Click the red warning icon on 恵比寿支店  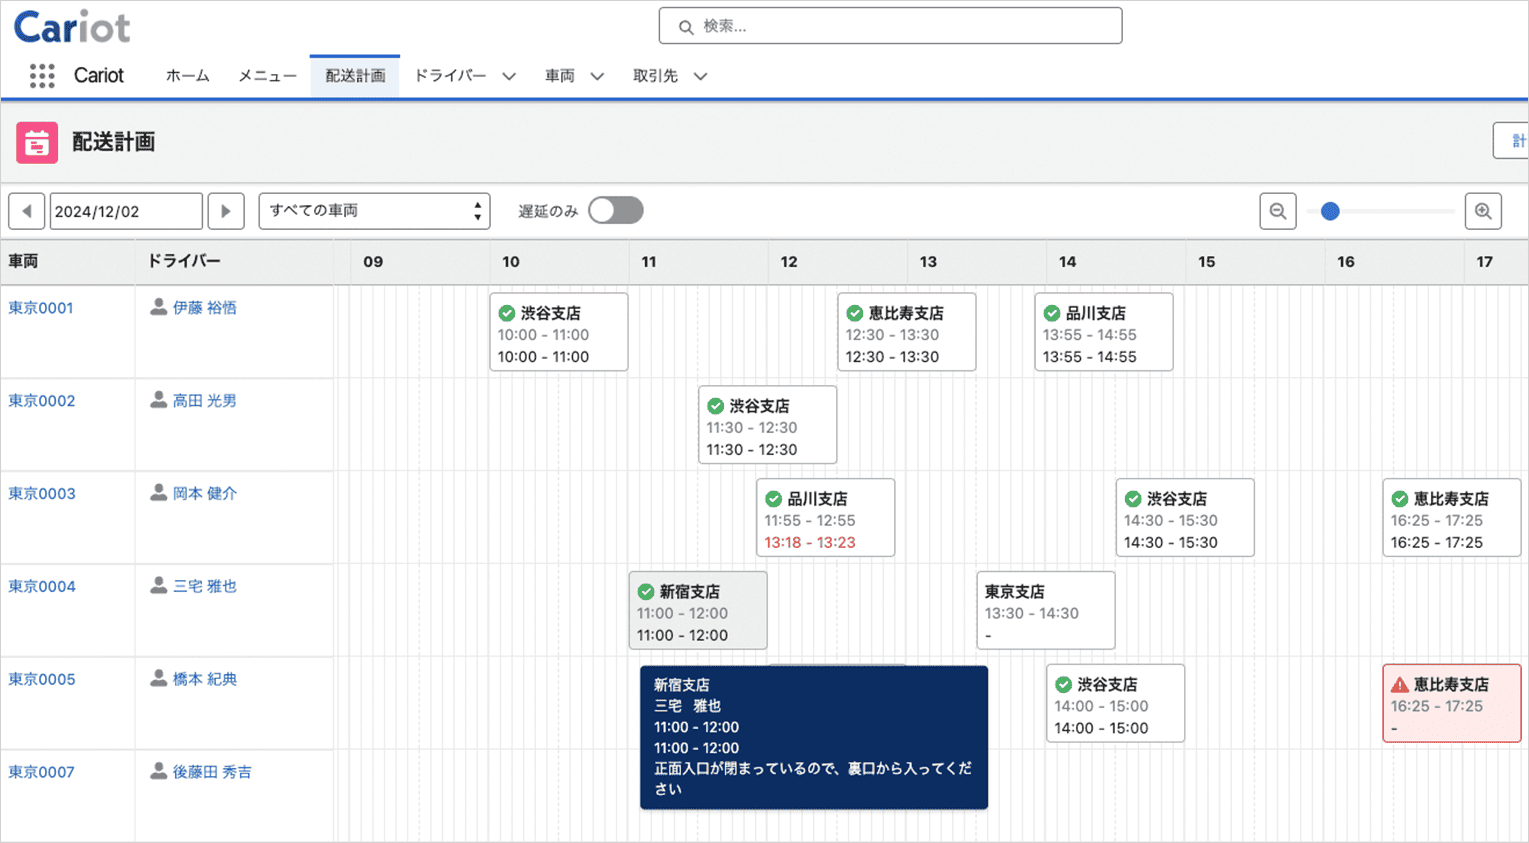[1400, 685]
